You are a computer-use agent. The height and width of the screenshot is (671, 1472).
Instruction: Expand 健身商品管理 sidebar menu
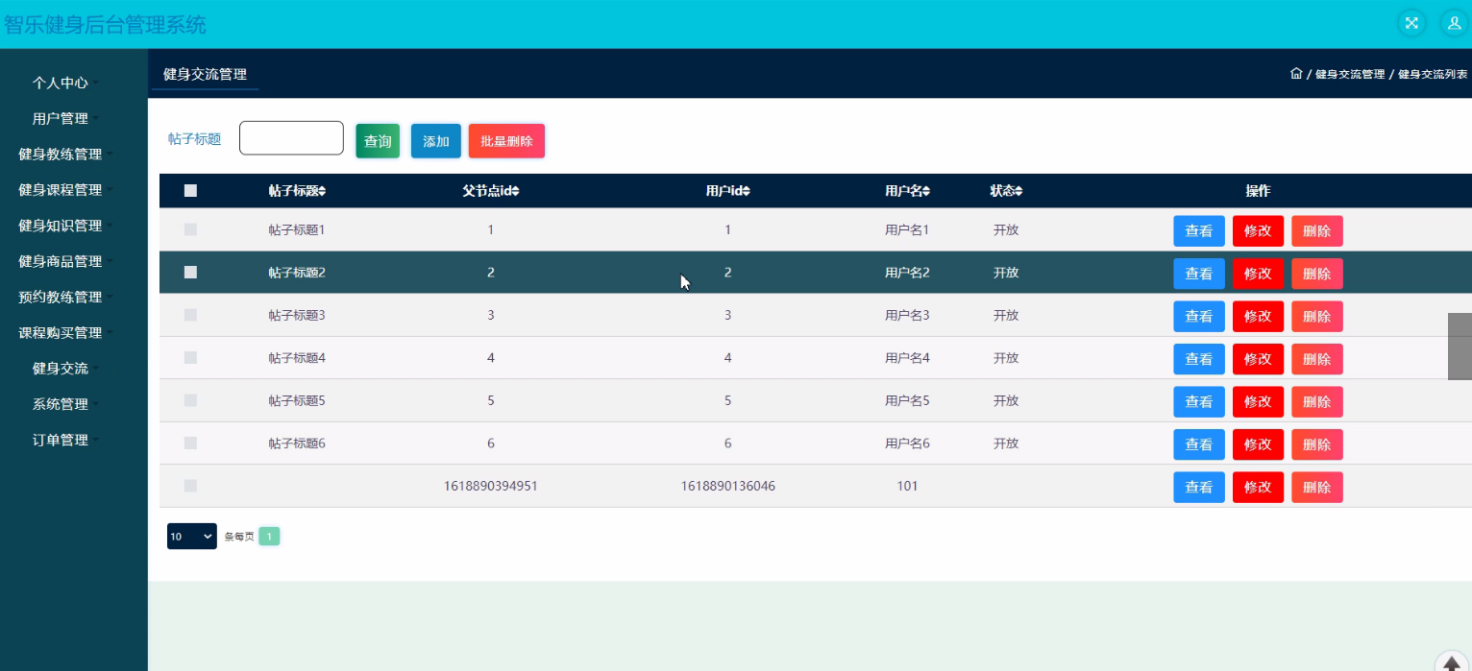[60, 261]
